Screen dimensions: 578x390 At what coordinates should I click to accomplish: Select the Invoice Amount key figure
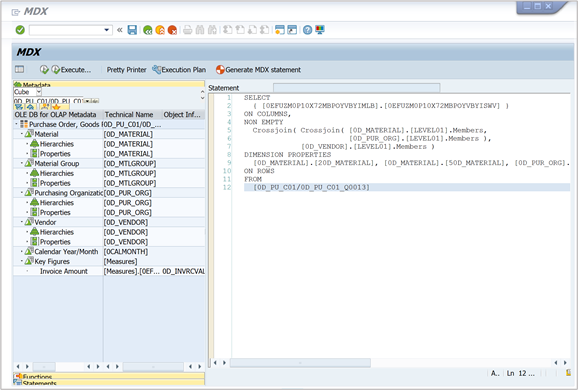(63, 271)
